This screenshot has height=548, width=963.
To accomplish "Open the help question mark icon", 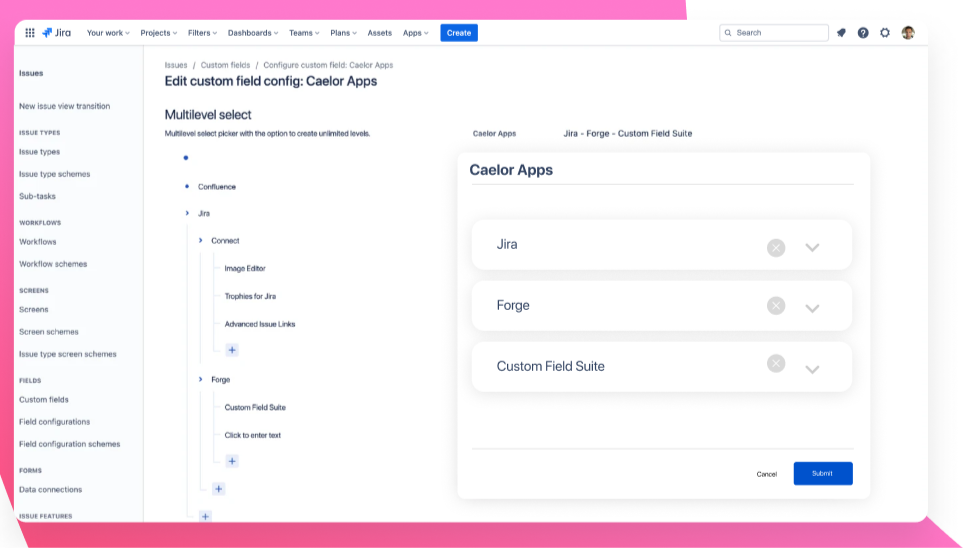I will (863, 33).
